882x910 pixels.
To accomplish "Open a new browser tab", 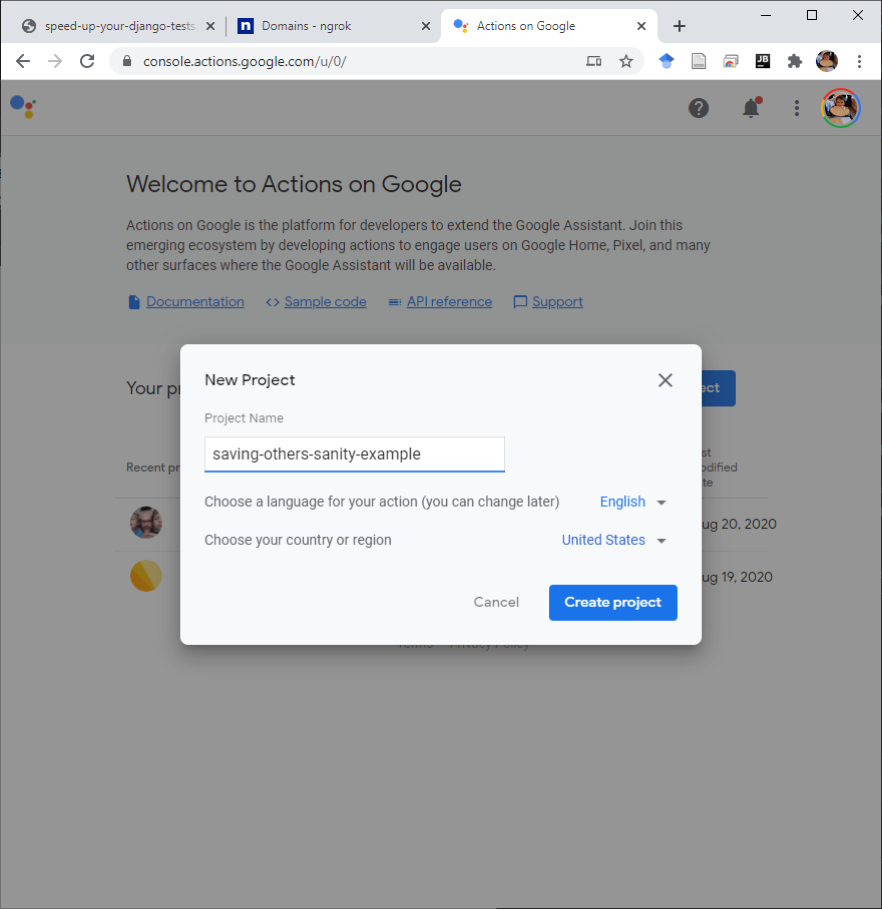I will point(679,26).
